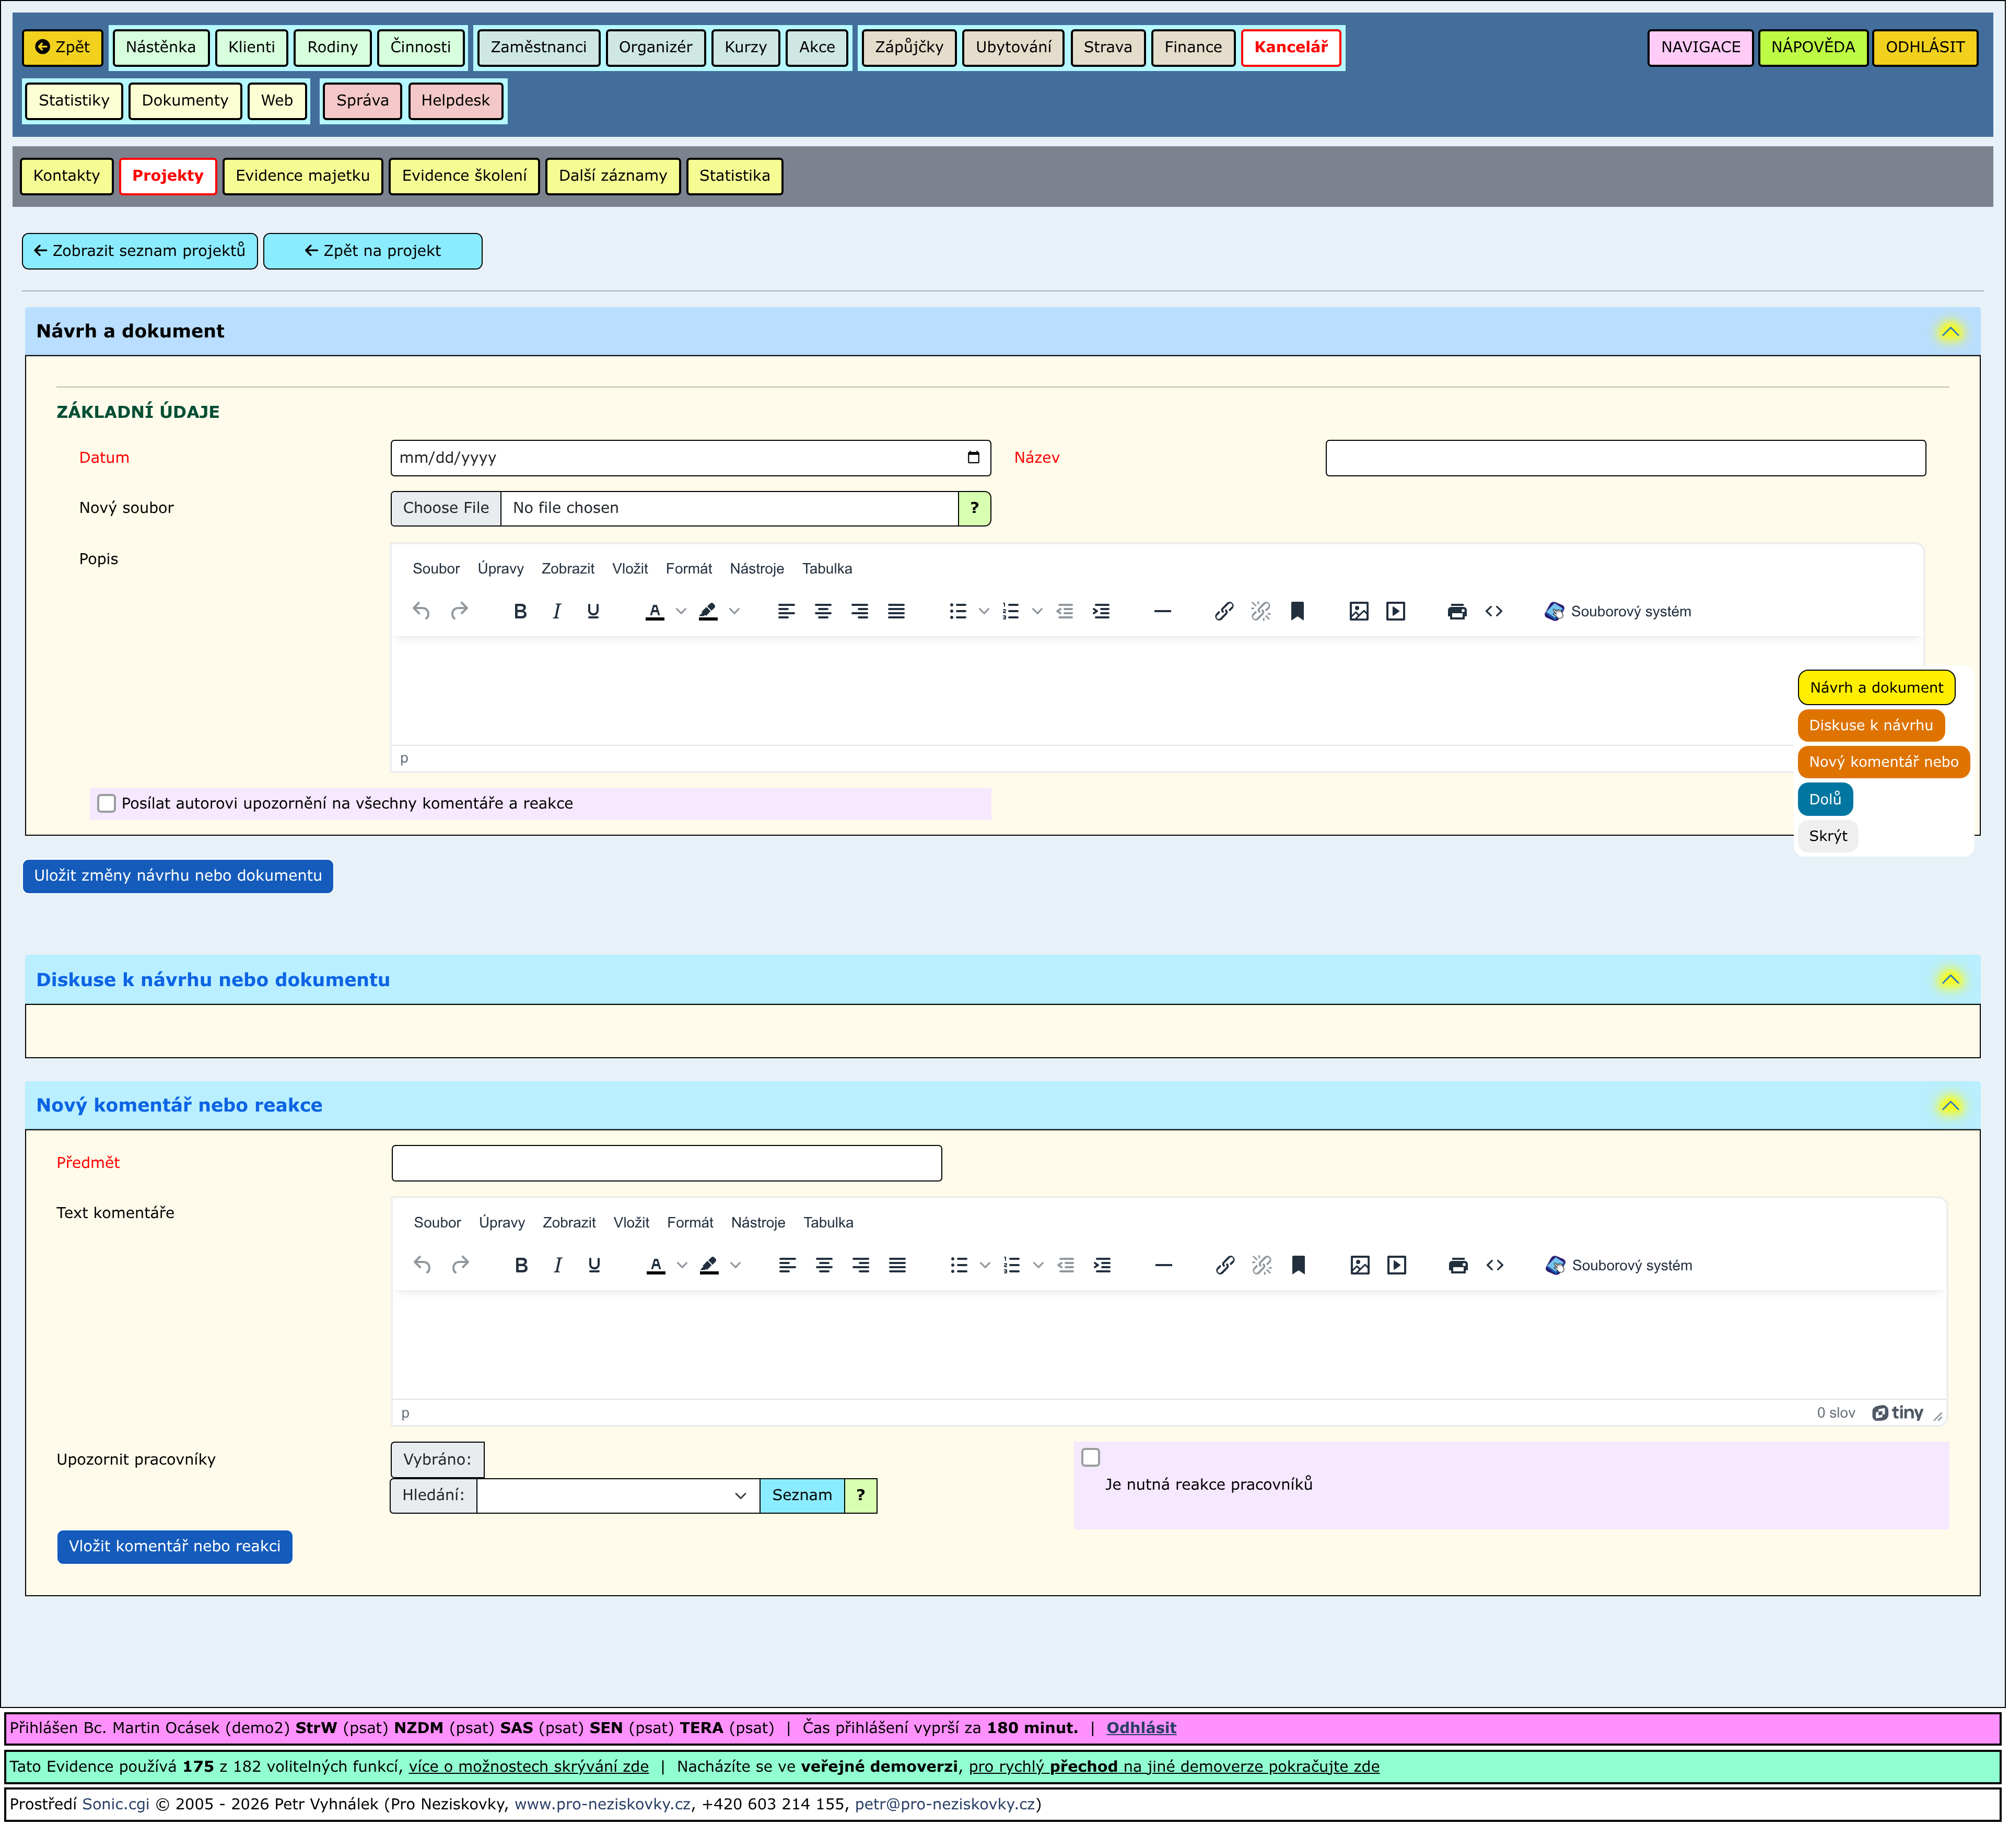Image resolution: width=2009 pixels, height=1848 pixels.
Task: Click the Bold icon in the Popis editor
Action: [x=520, y=612]
